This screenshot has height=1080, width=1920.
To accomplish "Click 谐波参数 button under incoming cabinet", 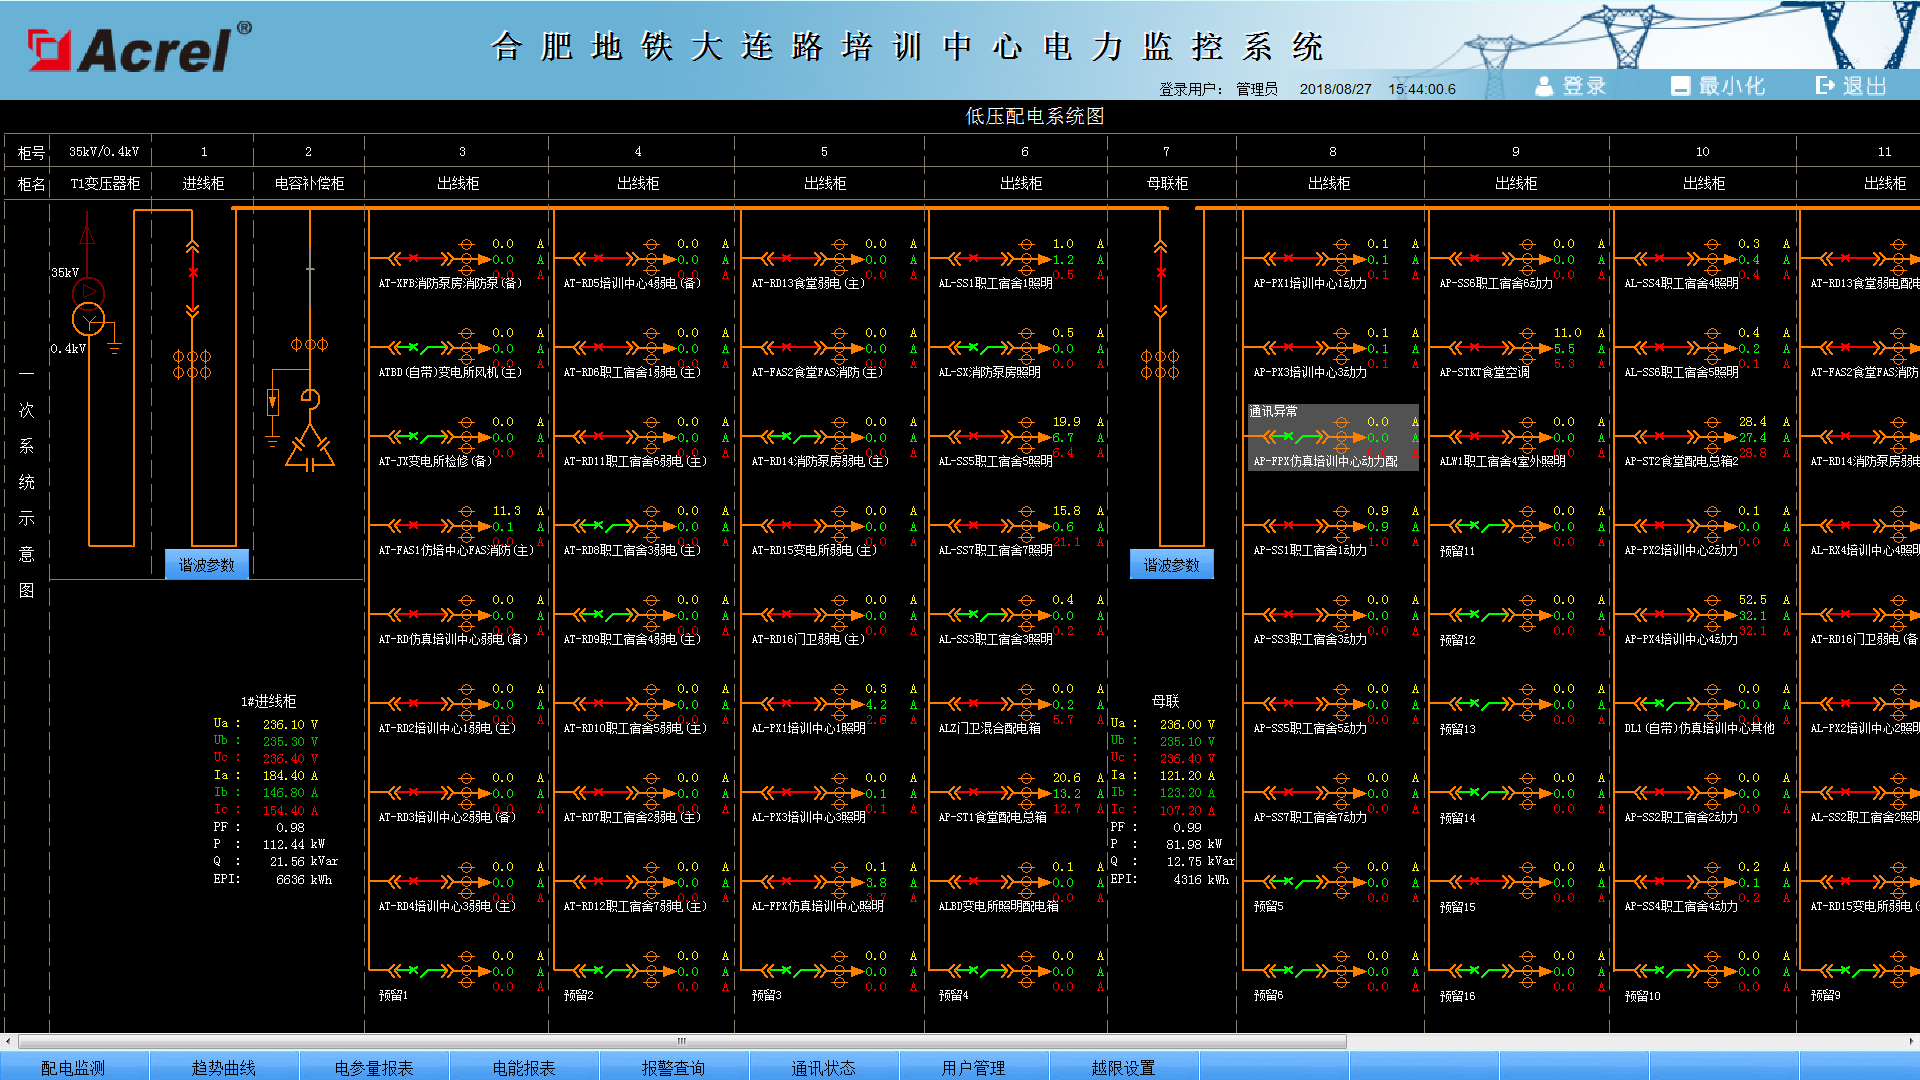I will 206,565.
